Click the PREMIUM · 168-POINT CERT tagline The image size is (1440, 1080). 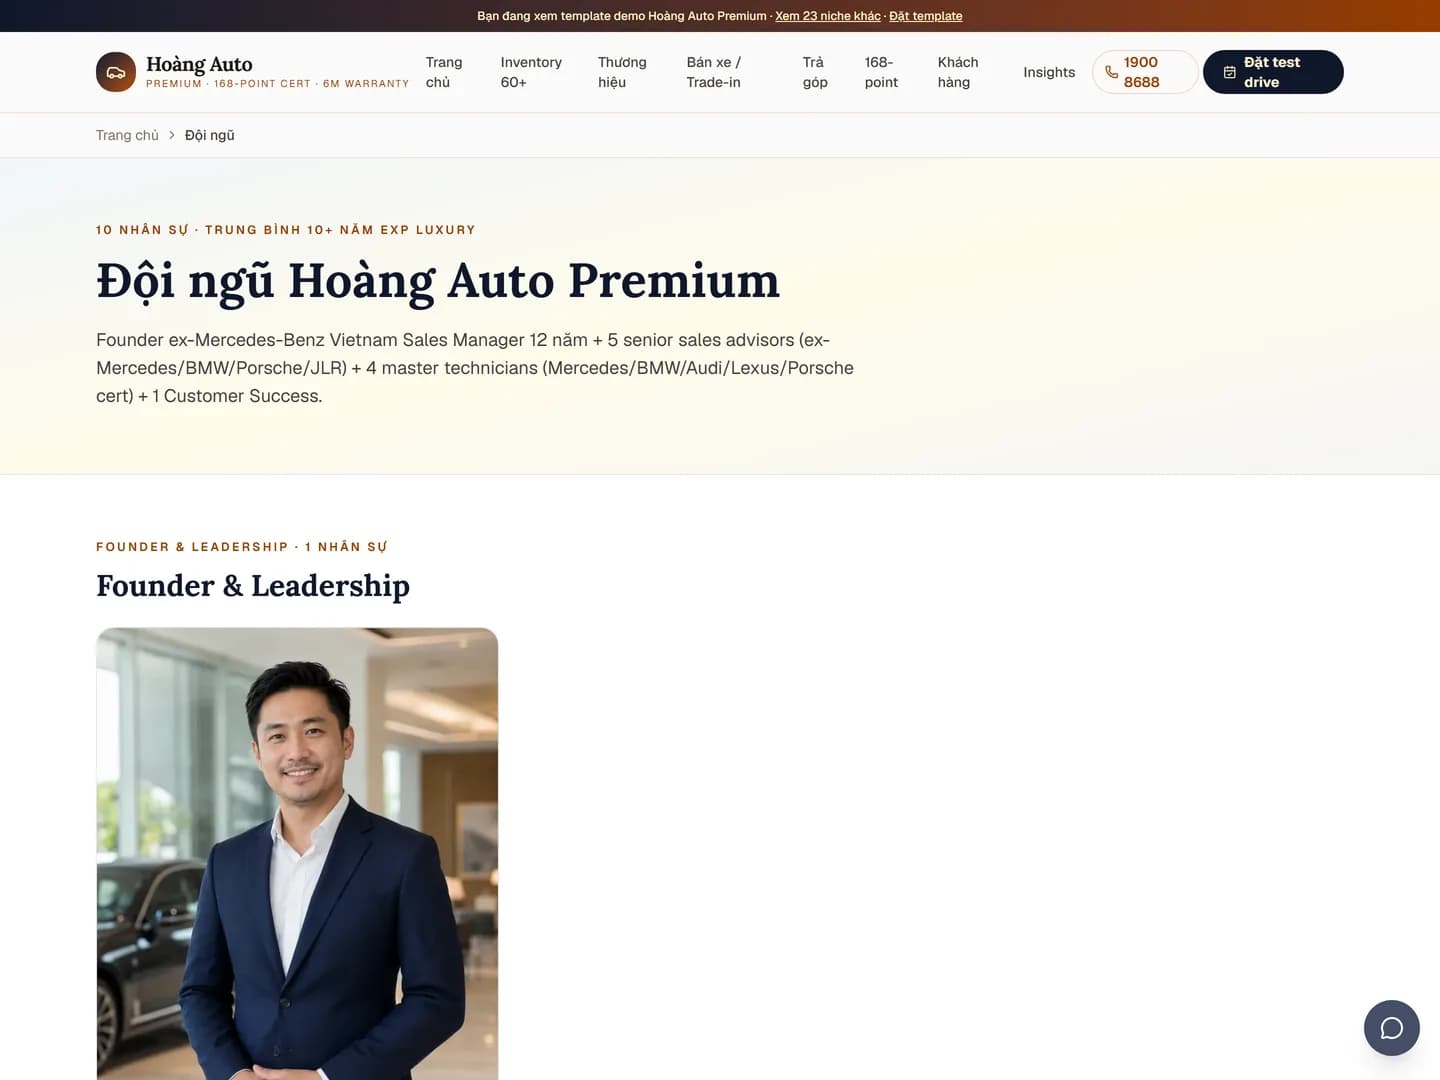click(278, 84)
